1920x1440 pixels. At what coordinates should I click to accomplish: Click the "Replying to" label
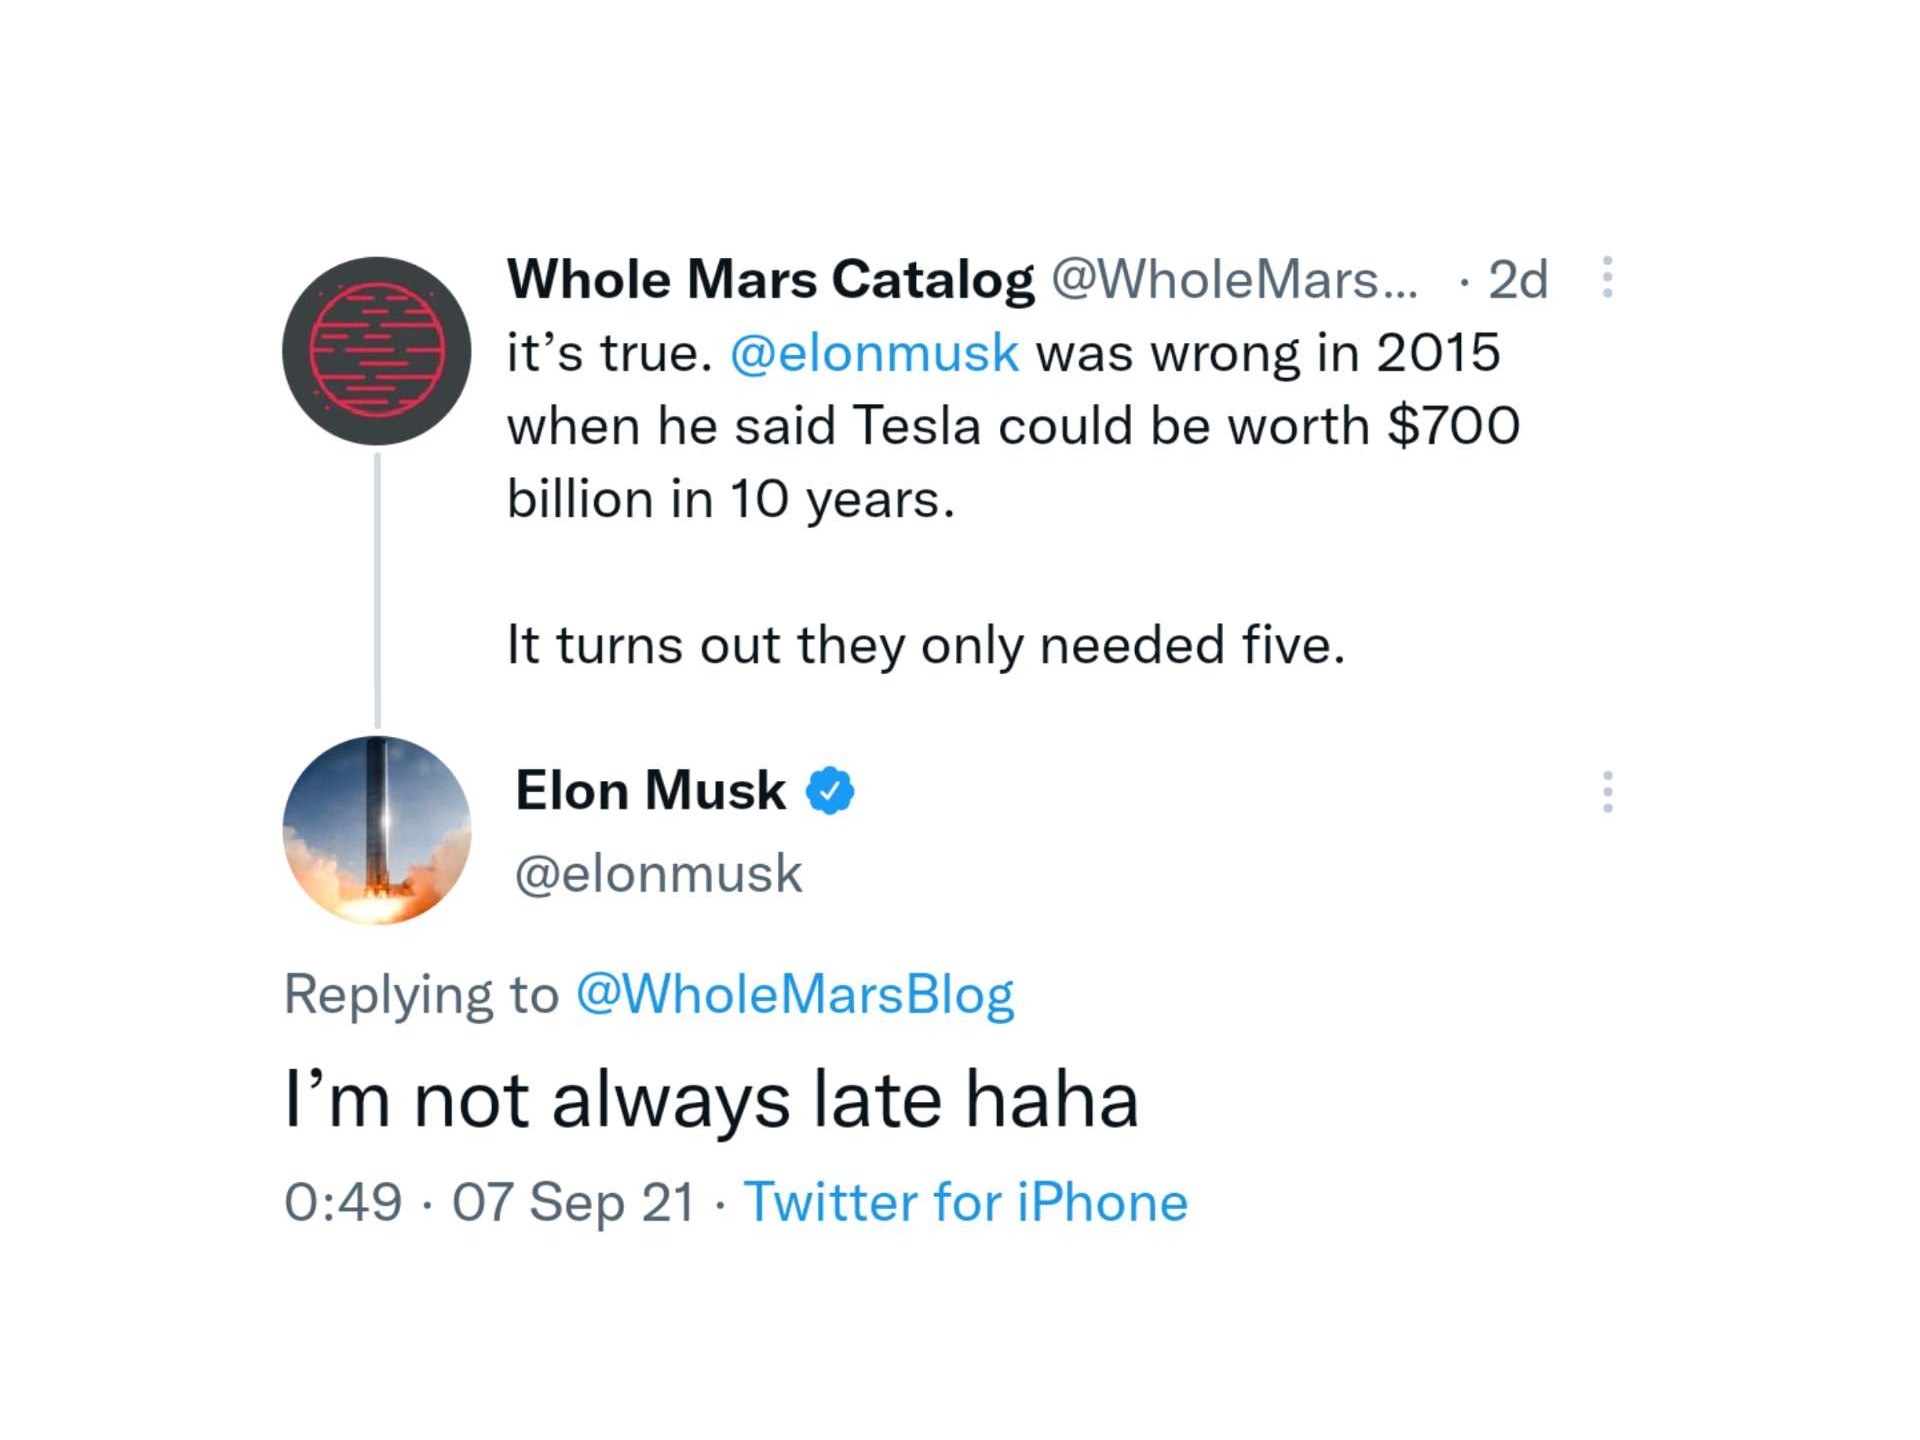[x=421, y=994]
